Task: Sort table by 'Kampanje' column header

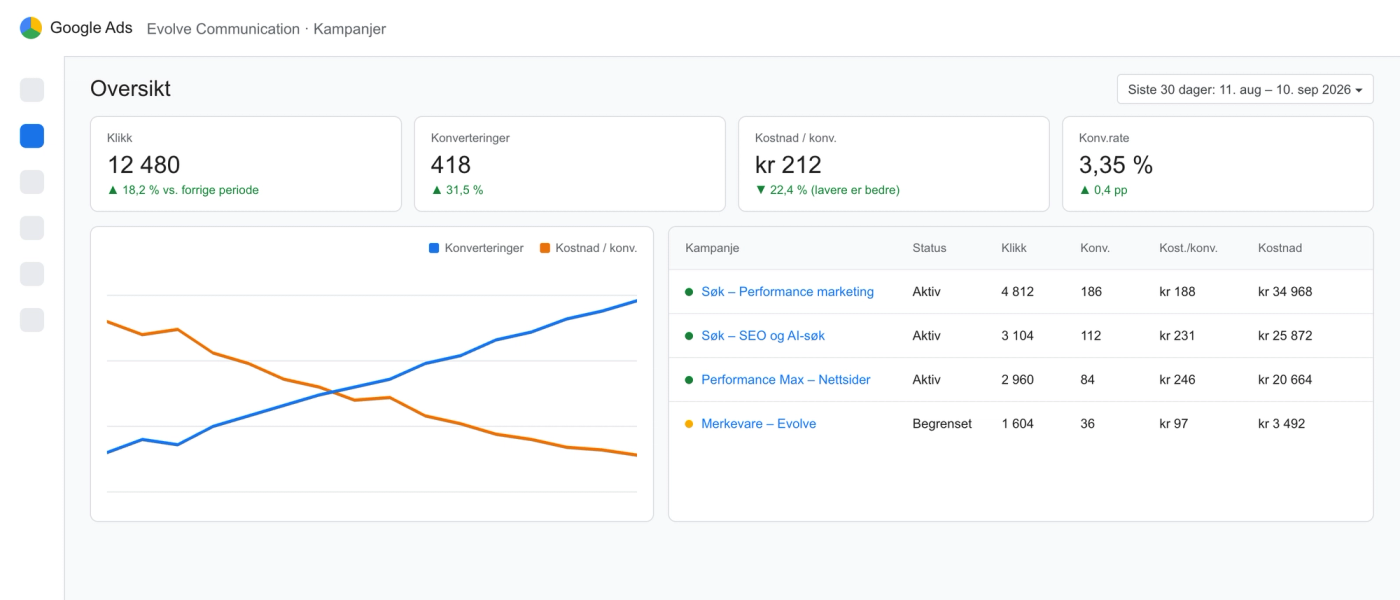Action: [712, 248]
